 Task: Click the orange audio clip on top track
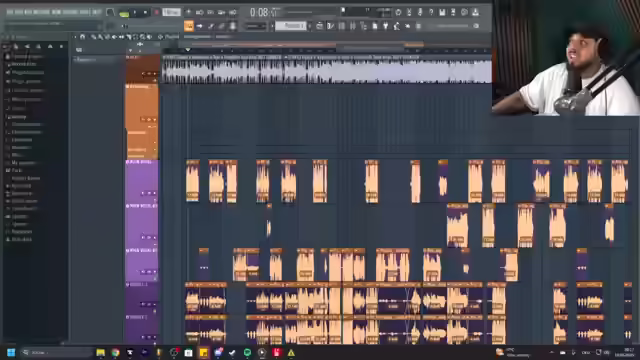(327, 70)
